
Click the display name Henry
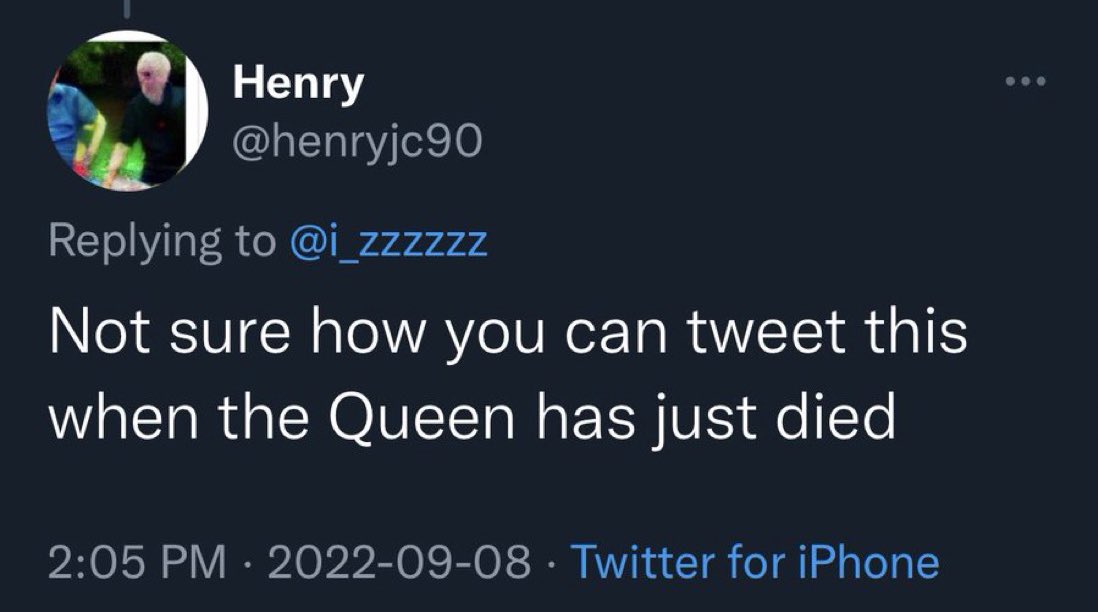298,85
